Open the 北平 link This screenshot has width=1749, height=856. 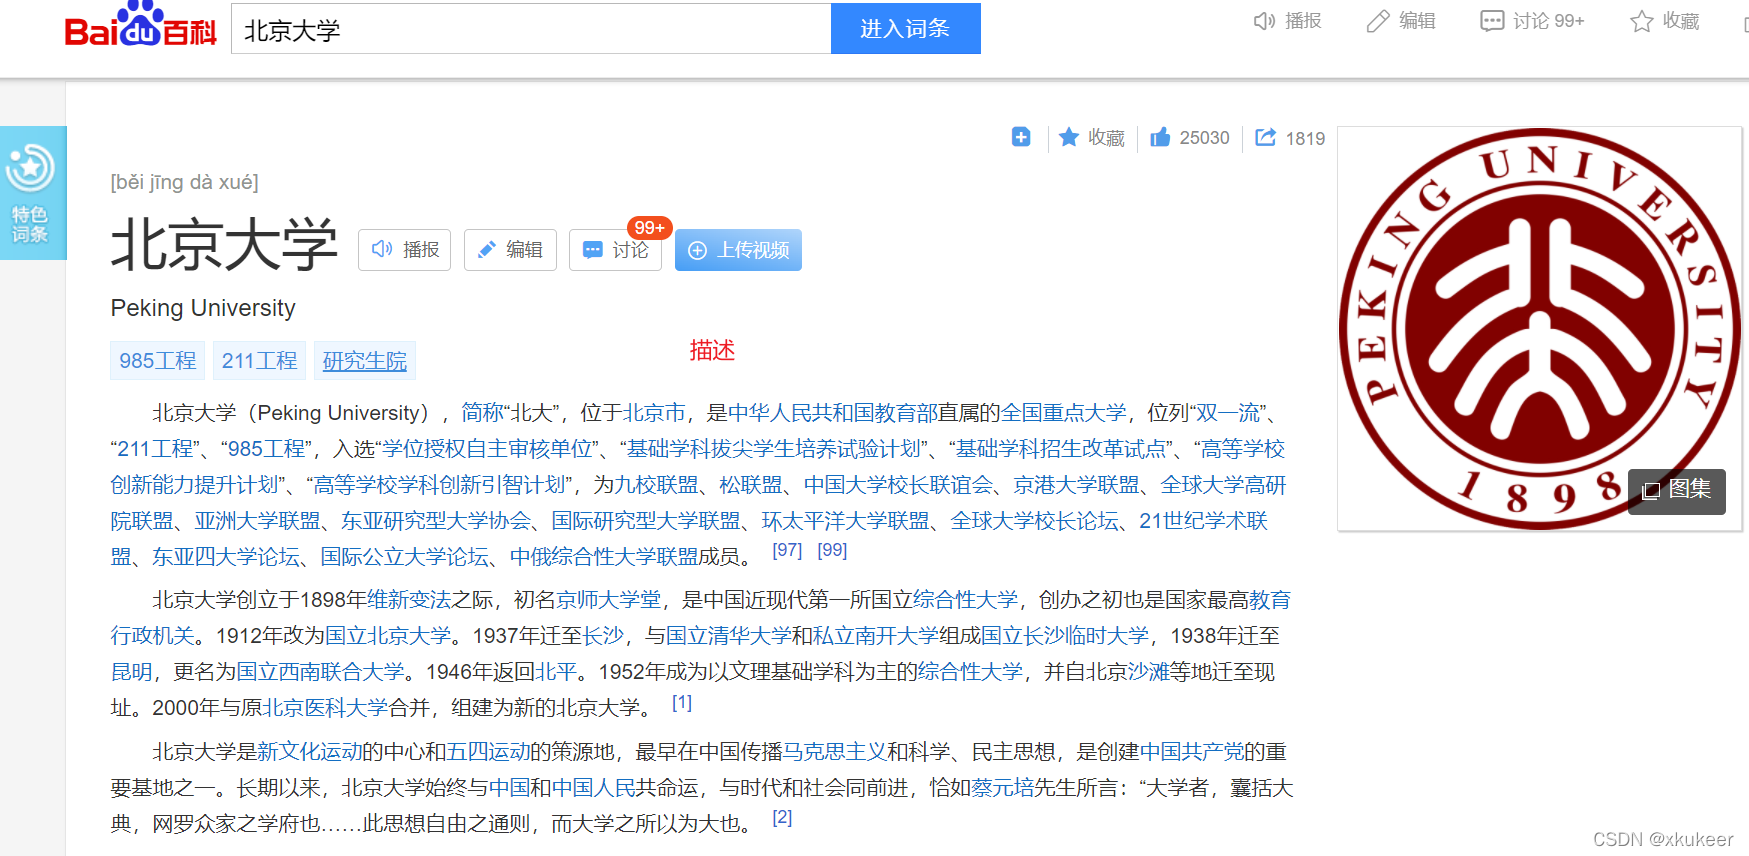557,672
